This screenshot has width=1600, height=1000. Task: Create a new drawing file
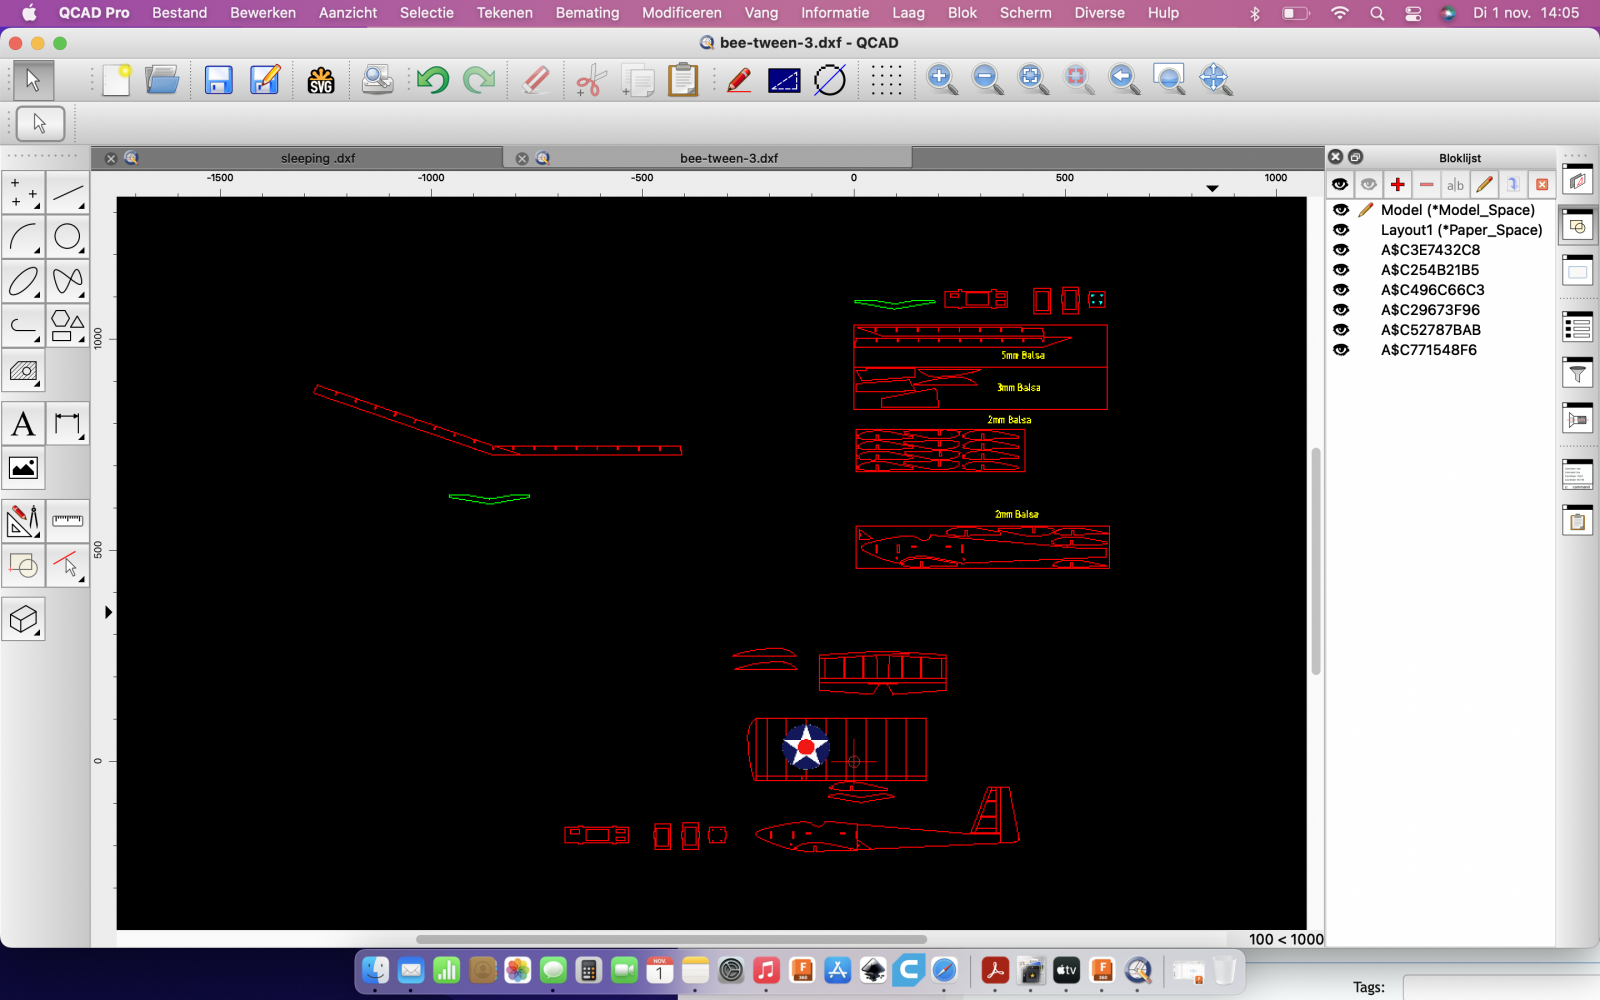pyautogui.click(x=117, y=80)
